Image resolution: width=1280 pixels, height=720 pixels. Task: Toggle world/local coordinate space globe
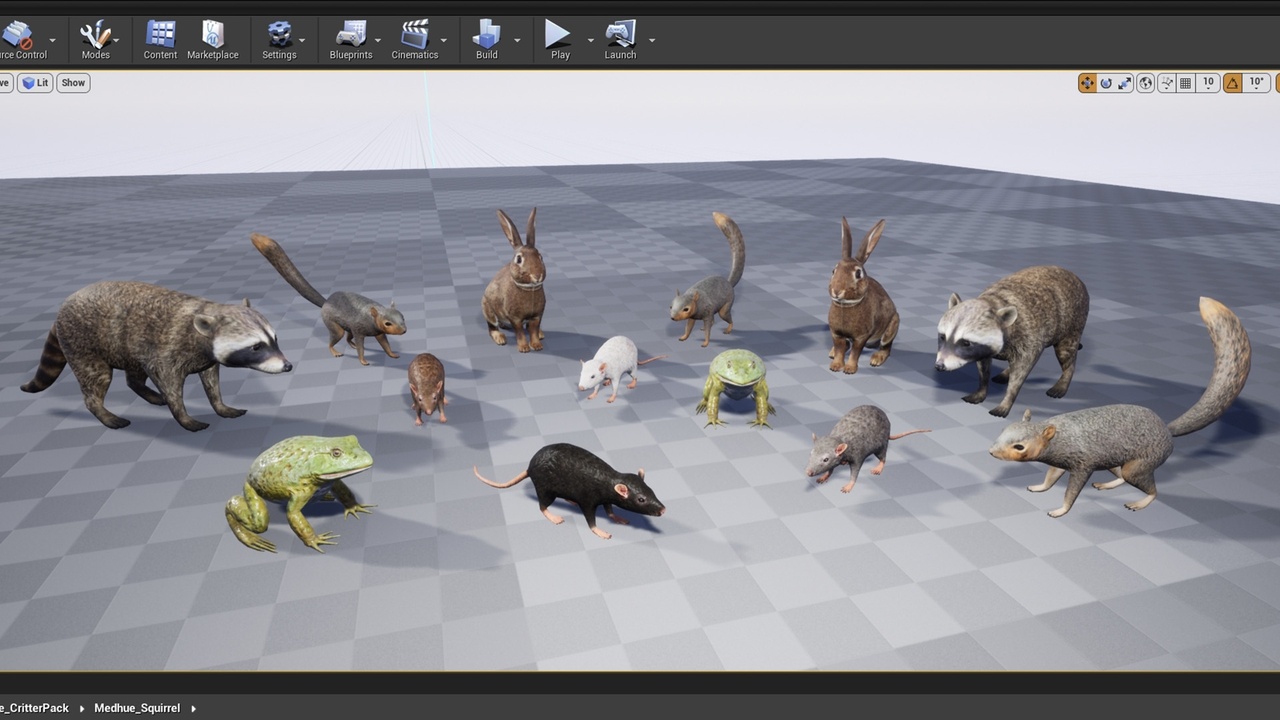tap(1146, 83)
